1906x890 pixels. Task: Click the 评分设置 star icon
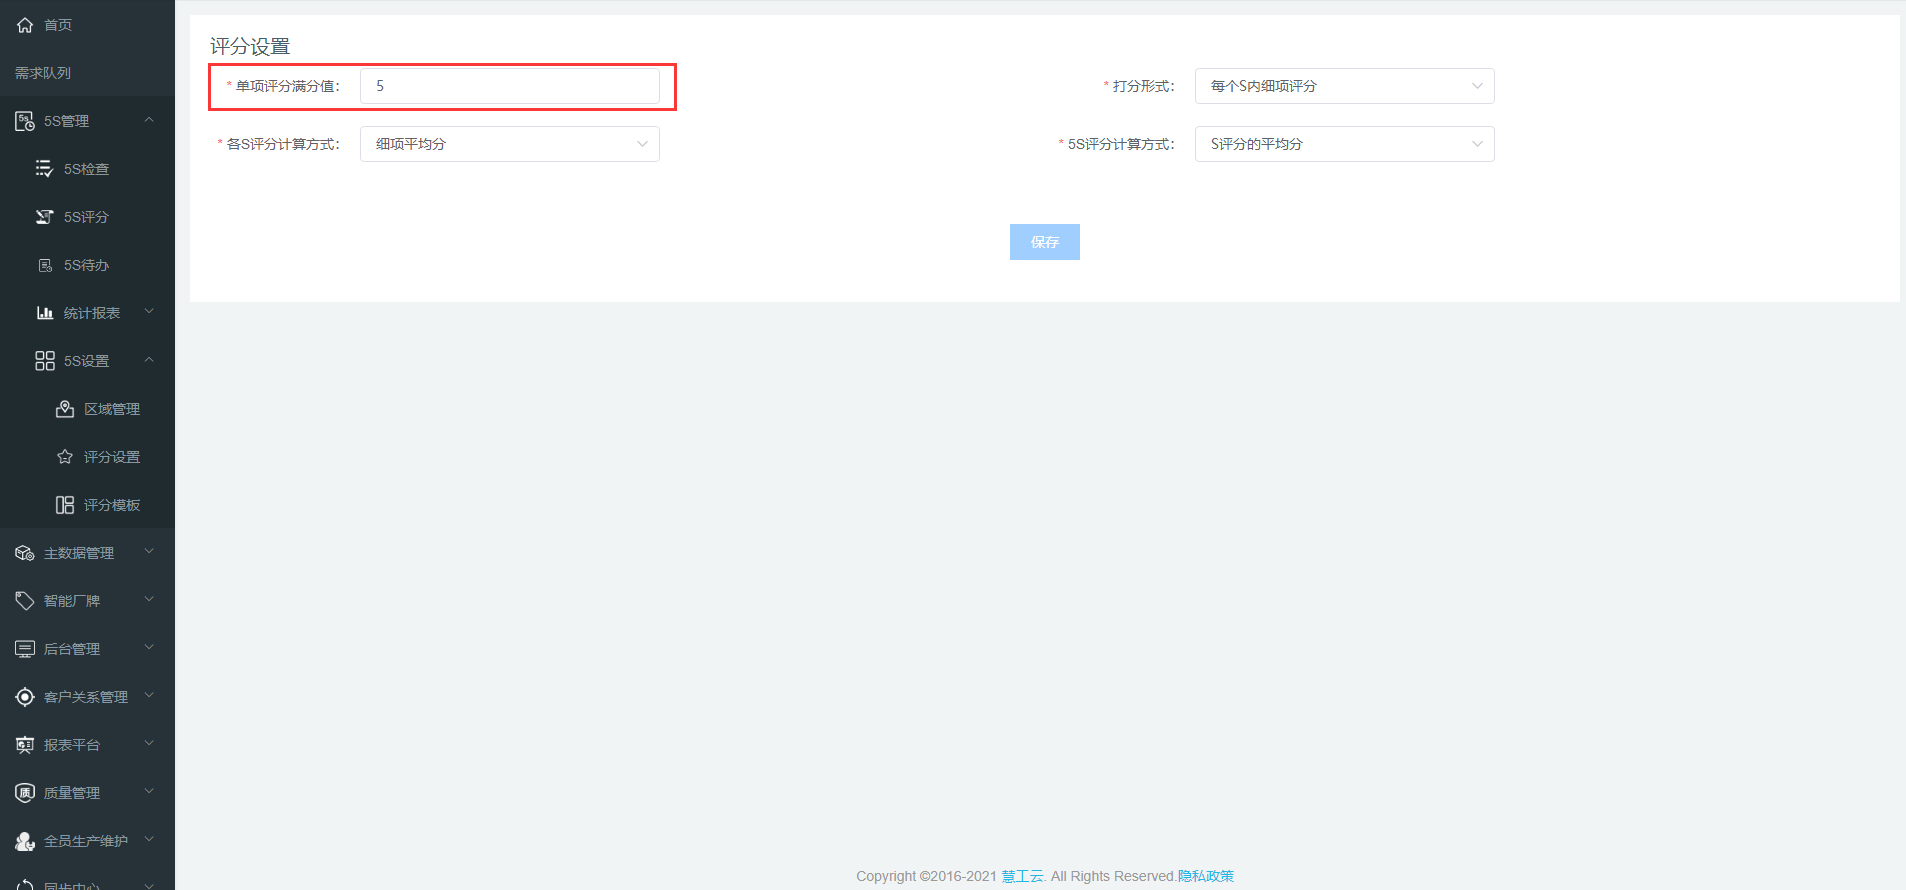pyautogui.click(x=65, y=457)
